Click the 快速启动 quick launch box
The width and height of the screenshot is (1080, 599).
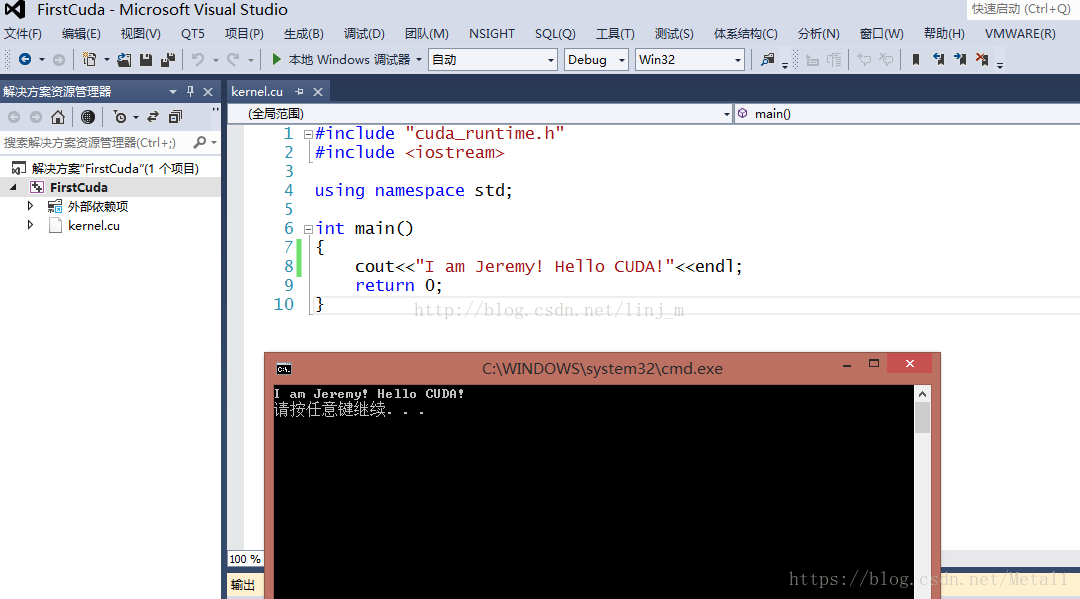tap(1021, 9)
